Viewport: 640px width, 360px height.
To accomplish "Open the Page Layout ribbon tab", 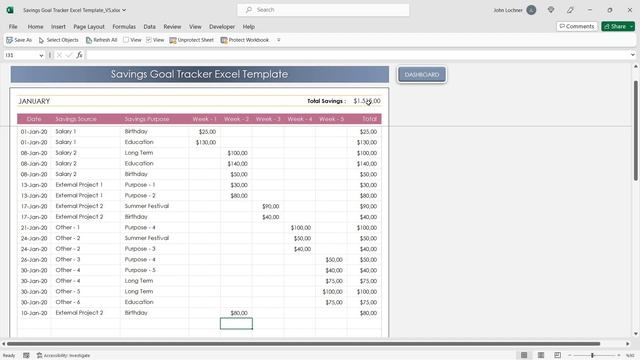I will (89, 27).
